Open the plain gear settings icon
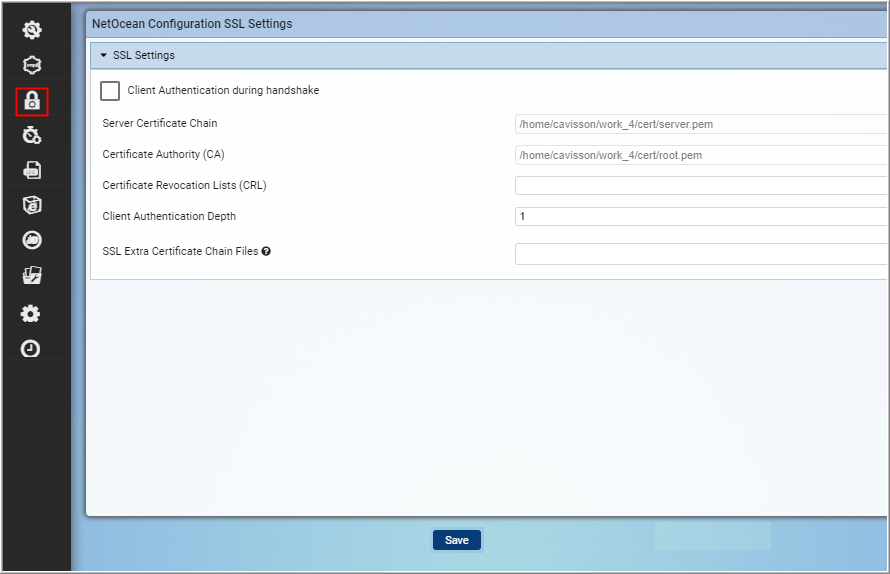890x574 pixels. tap(31, 314)
